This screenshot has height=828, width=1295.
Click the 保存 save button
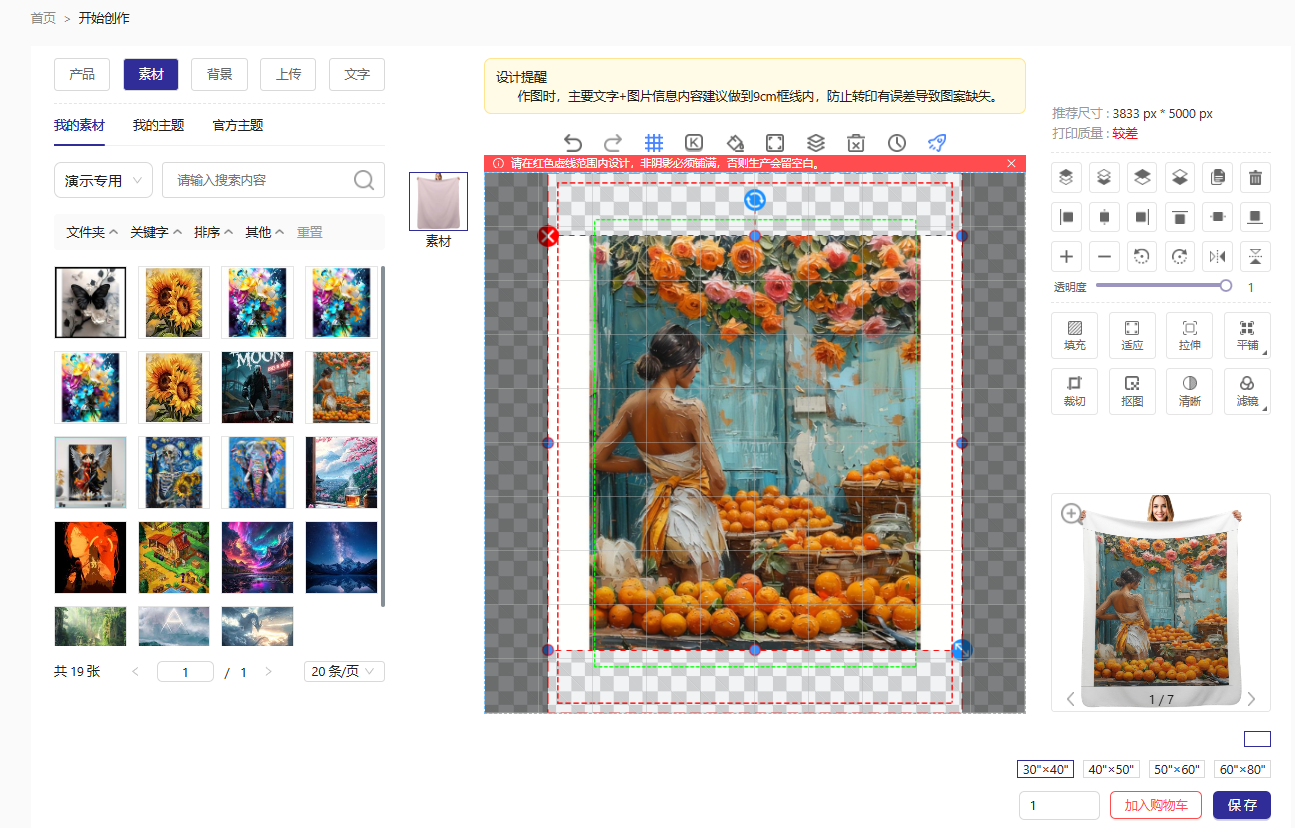coord(1241,805)
